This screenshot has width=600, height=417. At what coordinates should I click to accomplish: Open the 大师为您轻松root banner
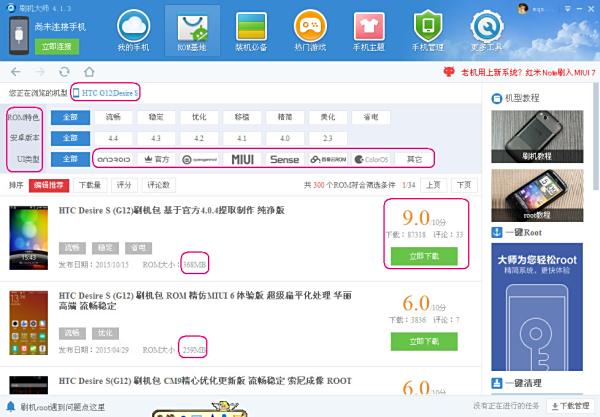[x=537, y=307]
